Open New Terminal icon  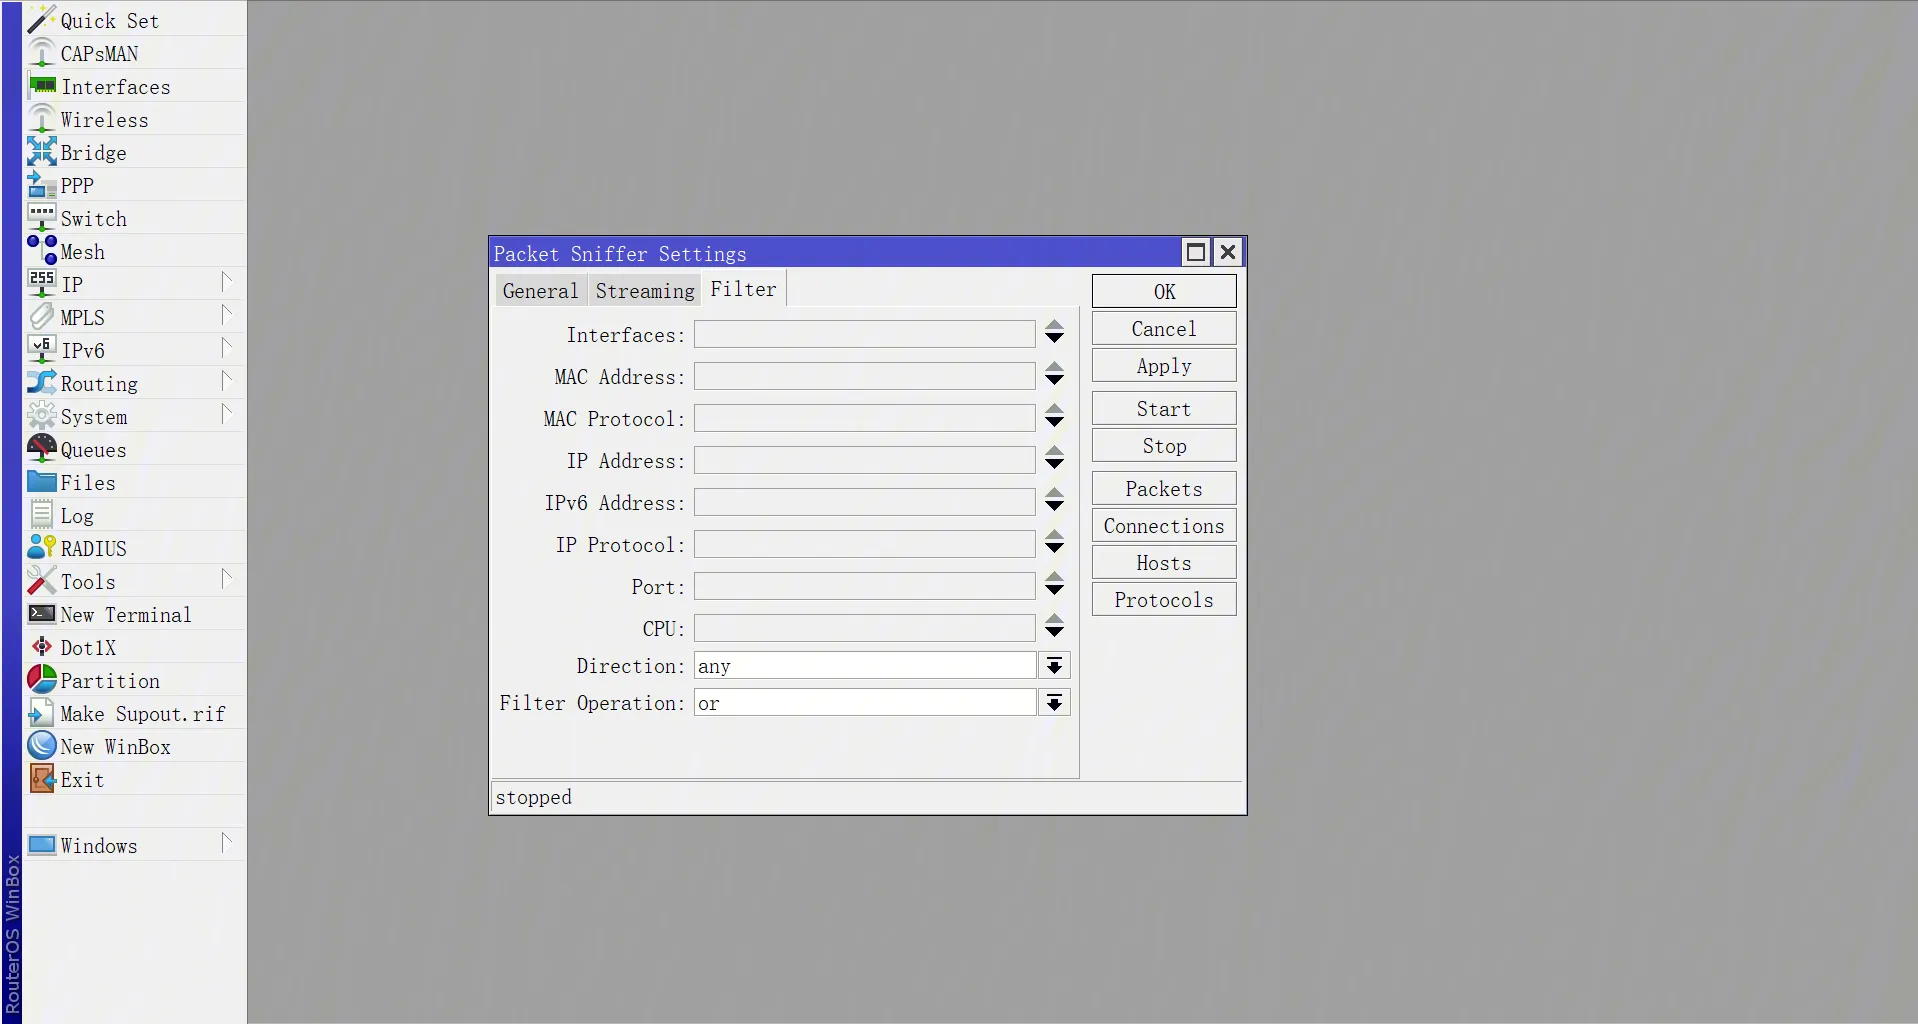coord(41,614)
